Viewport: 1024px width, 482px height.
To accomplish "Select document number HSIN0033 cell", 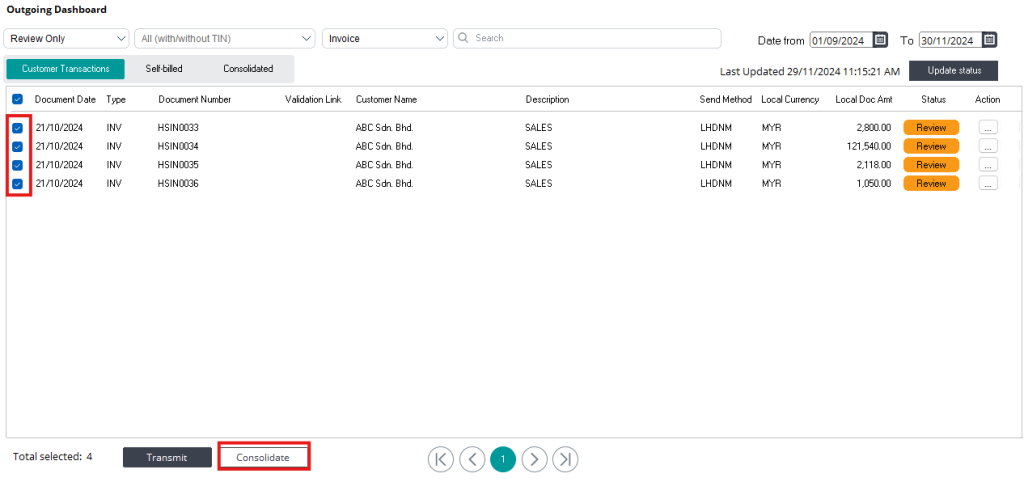I will tap(178, 128).
